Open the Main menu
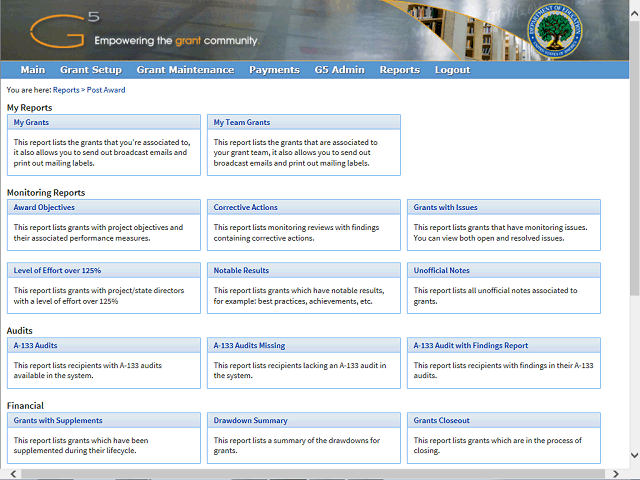Image resolution: width=640 pixels, height=480 pixels. click(33, 70)
